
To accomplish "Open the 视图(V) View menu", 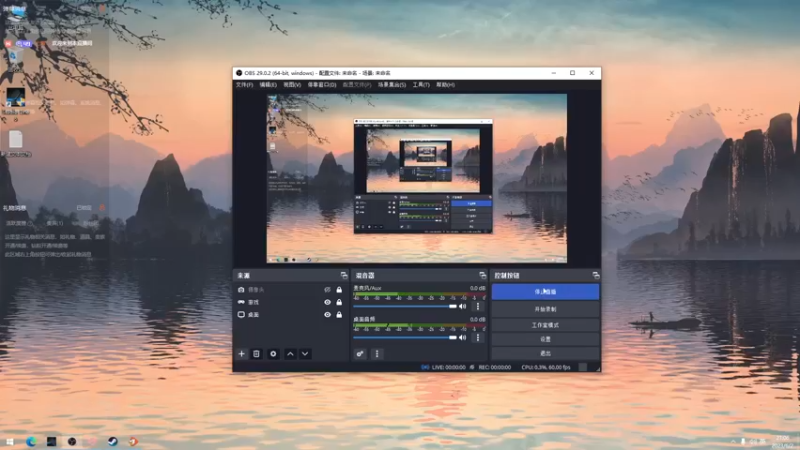I will [292, 85].
